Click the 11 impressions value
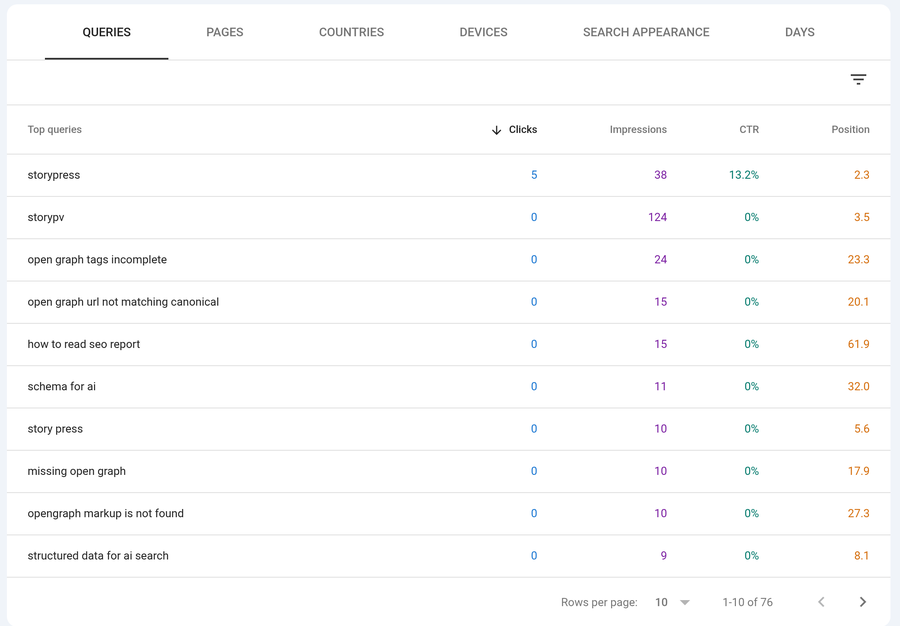This screenshot has height=626, width=900. (x=661, y=387)
